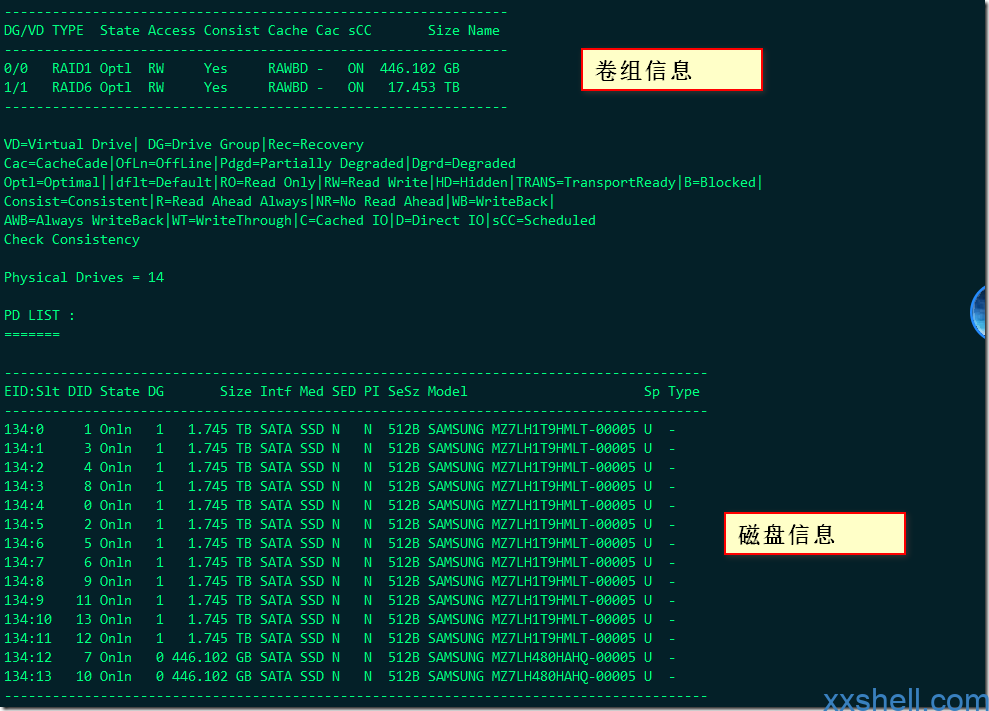Image resolution: width=989 pixels, height=711 pixels.
Task: Select disk row 134:9
Action: 340,600
